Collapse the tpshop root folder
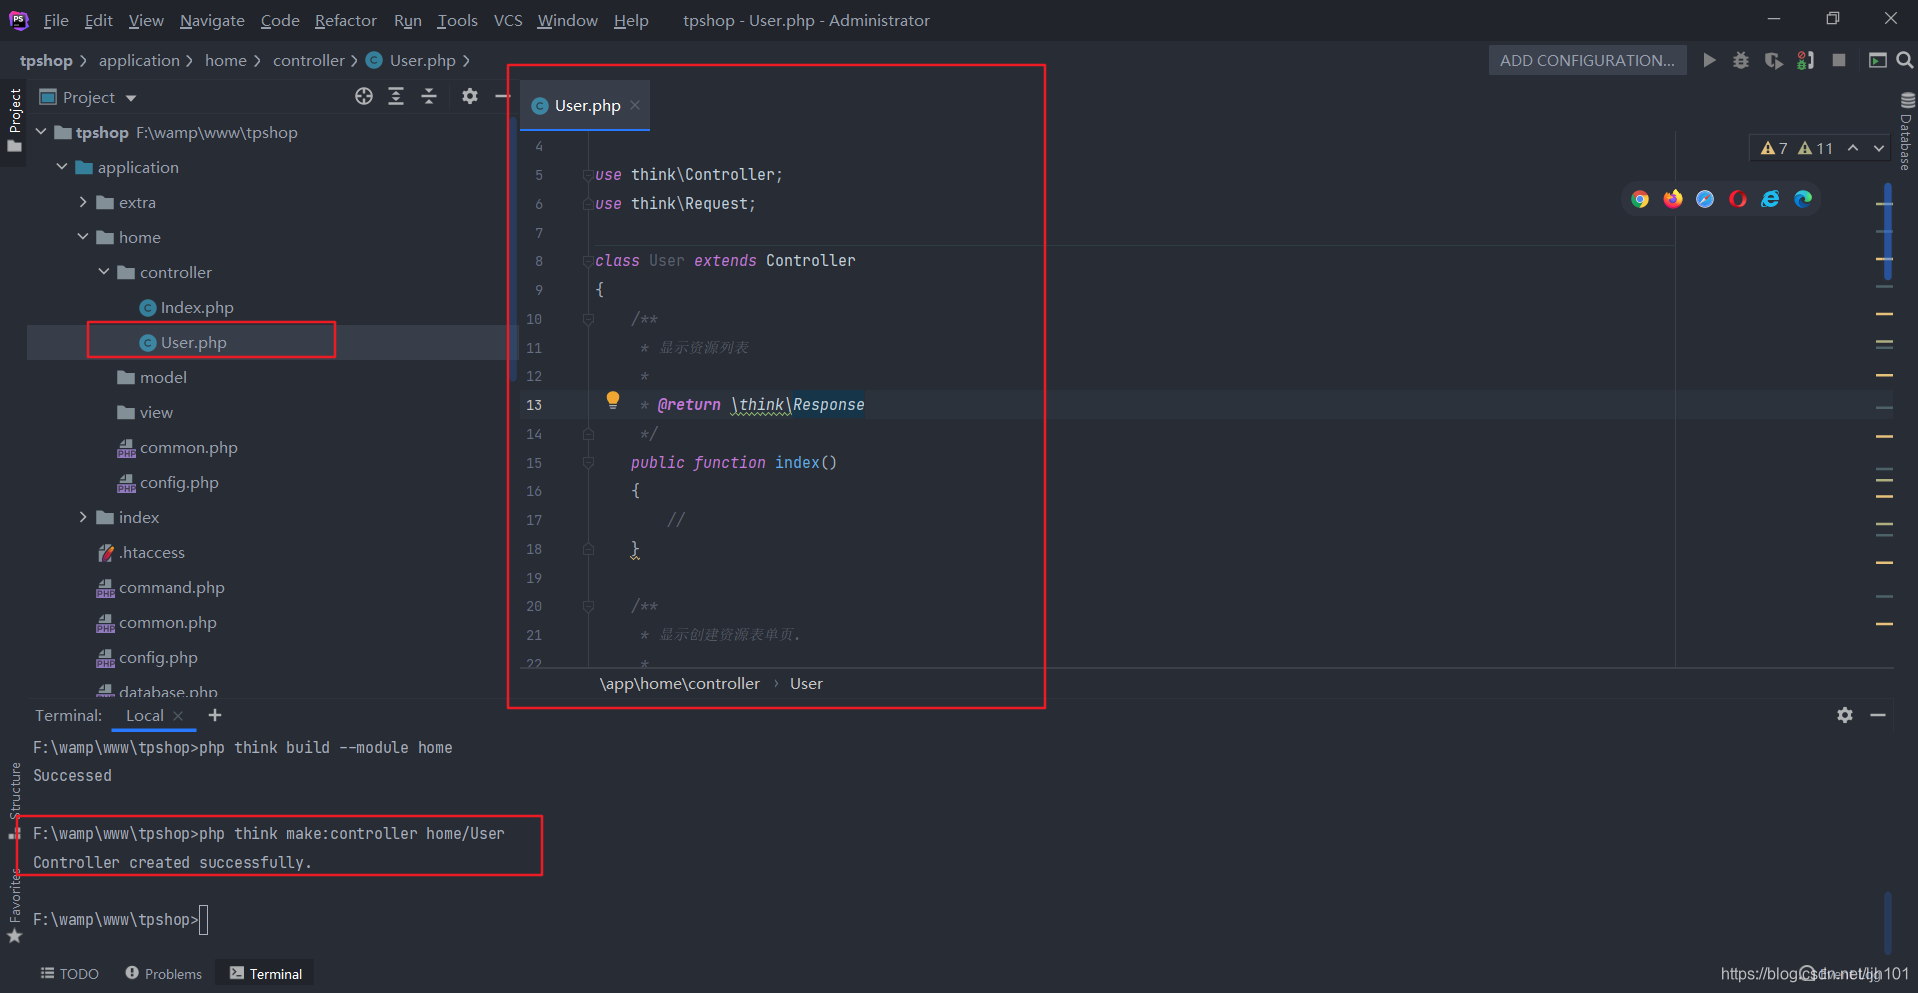This screenshot has height=993, width=1918. [x=41, y=132]
